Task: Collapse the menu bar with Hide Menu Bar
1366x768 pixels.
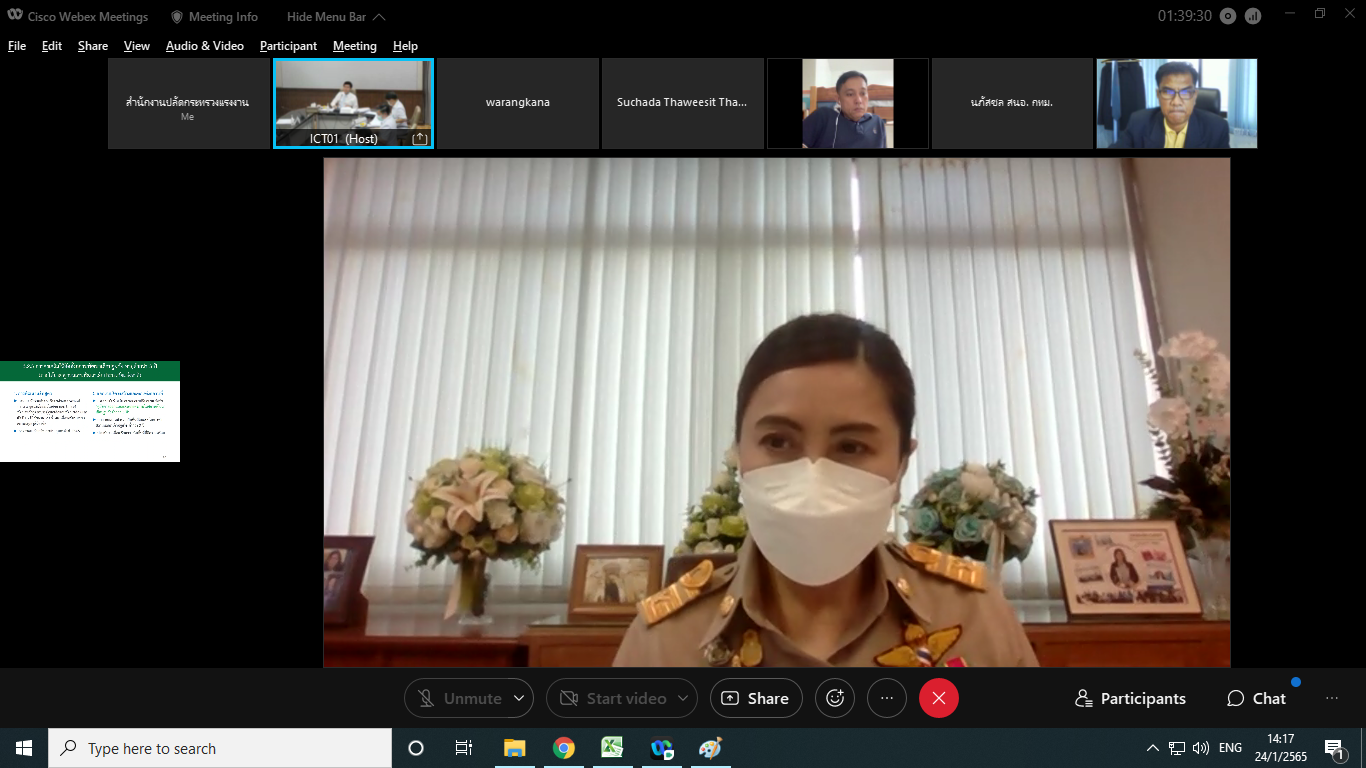Action: 335,17
